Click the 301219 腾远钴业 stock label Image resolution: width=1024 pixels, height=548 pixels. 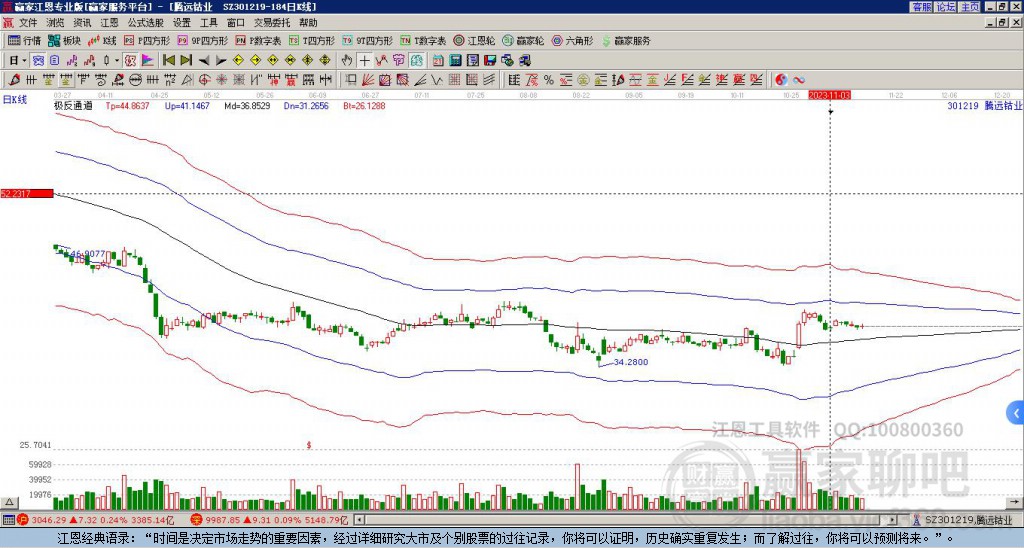tap(985, 106)
